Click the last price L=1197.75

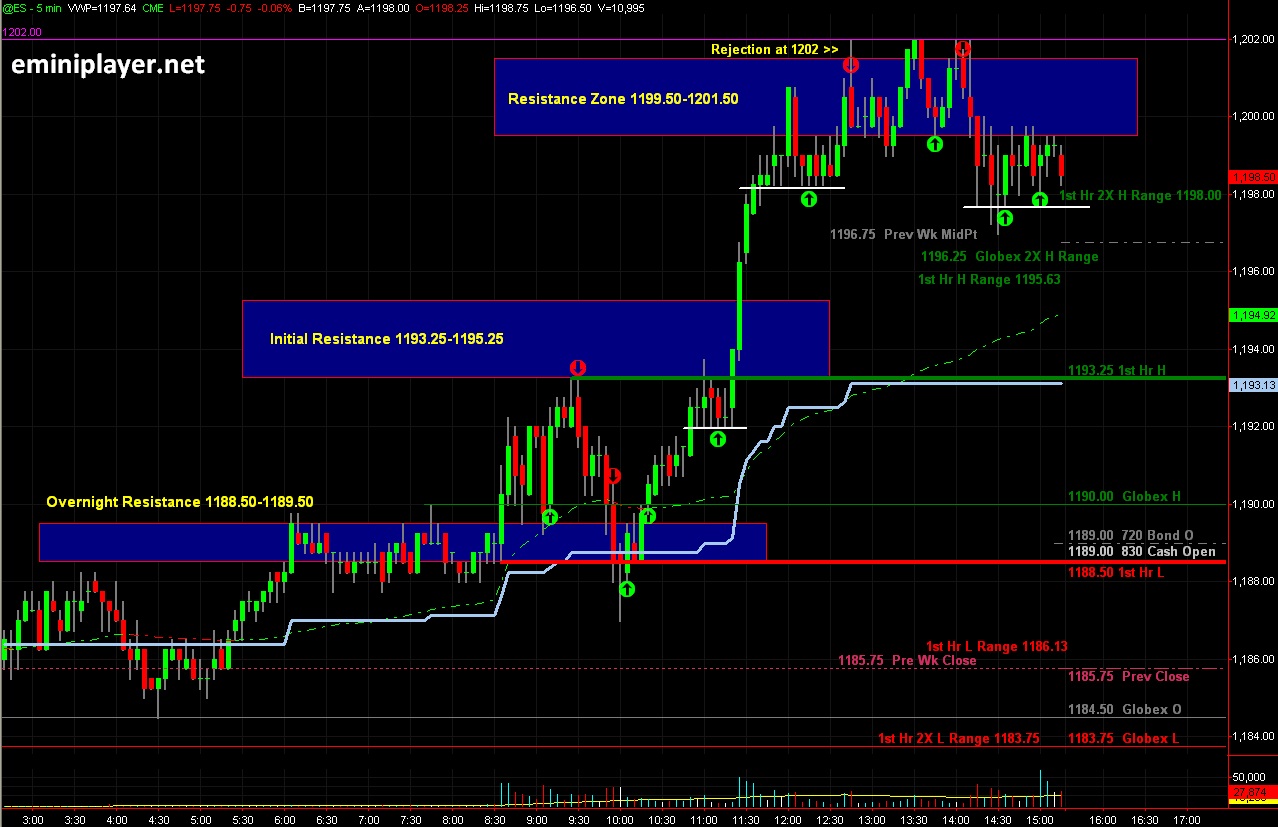pos(194,9)
